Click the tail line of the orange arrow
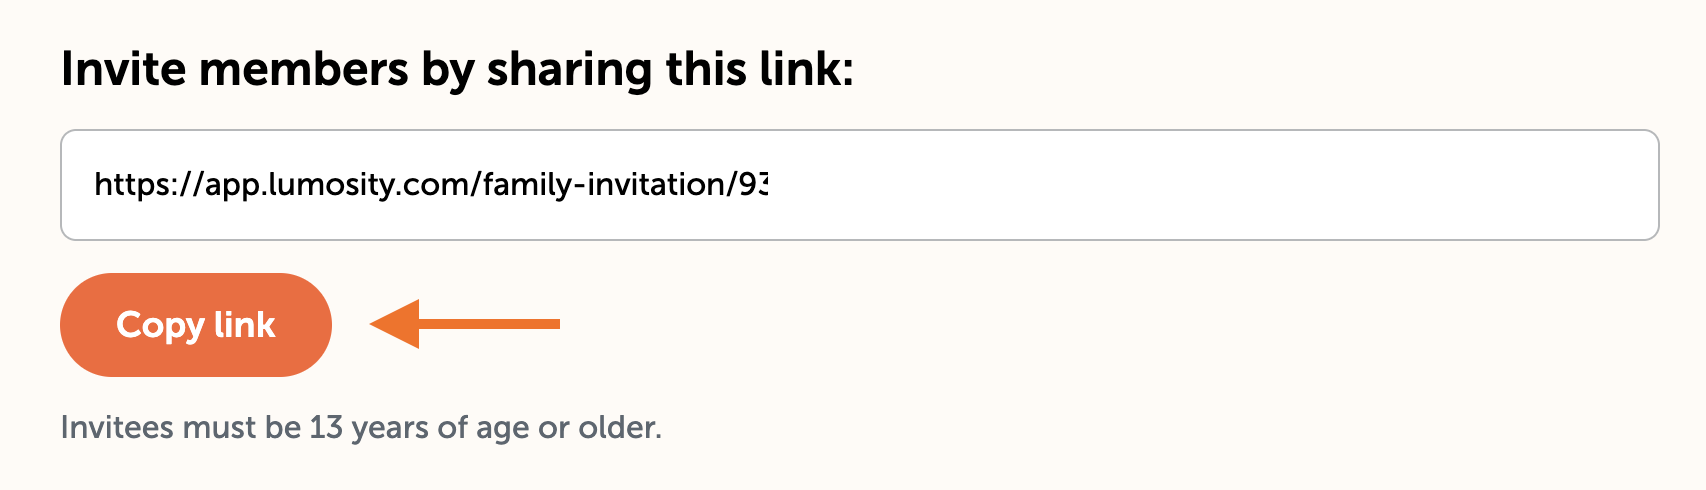This screenshot has width=1706, height=490. point(500,323)
